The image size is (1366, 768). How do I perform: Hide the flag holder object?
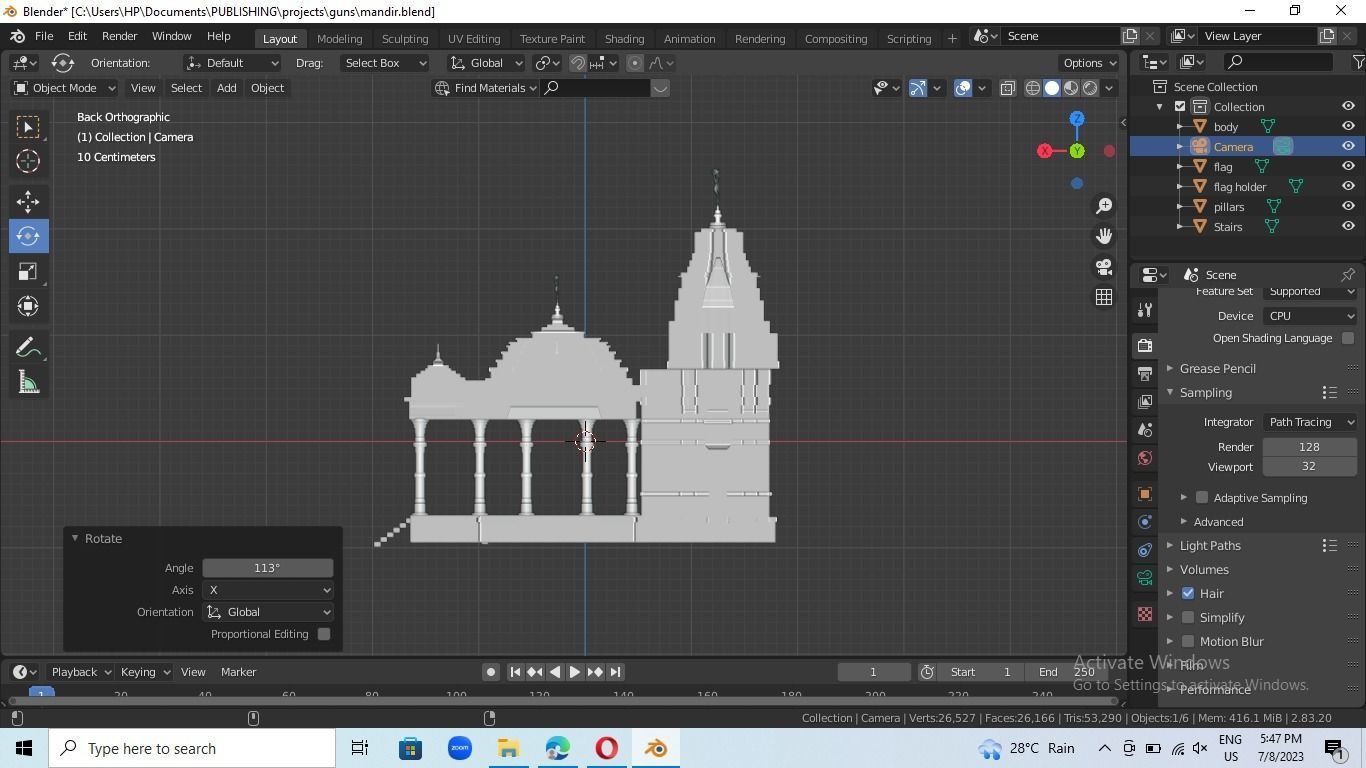click(x=1348, y=186)
